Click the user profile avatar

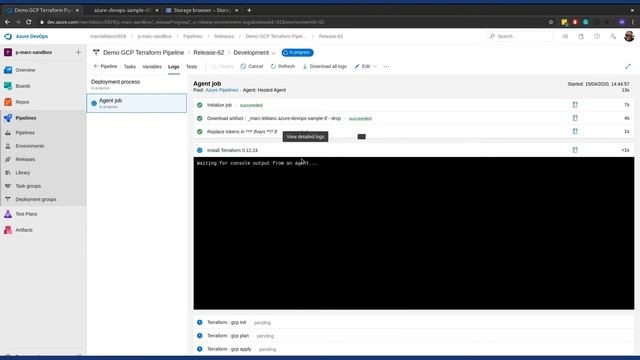(629, 36)
